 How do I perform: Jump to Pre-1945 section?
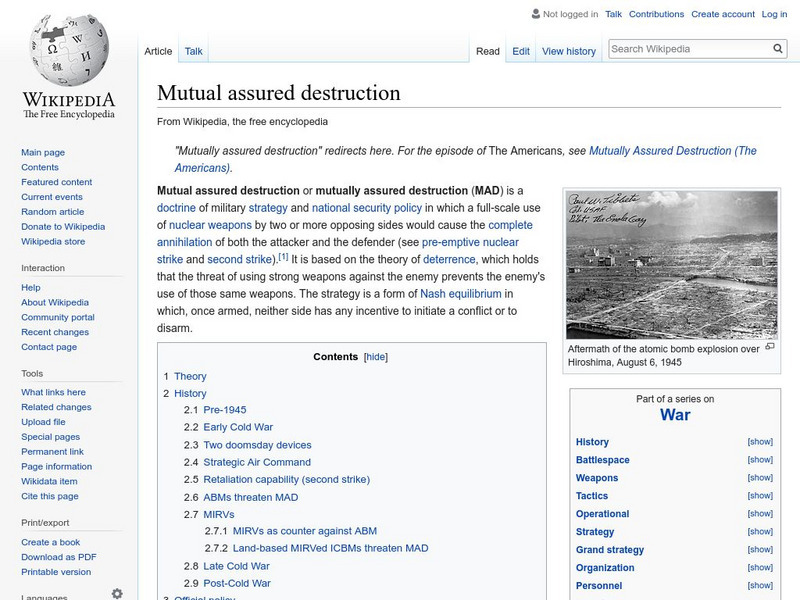pyautogui.click(x=224, y=410)
